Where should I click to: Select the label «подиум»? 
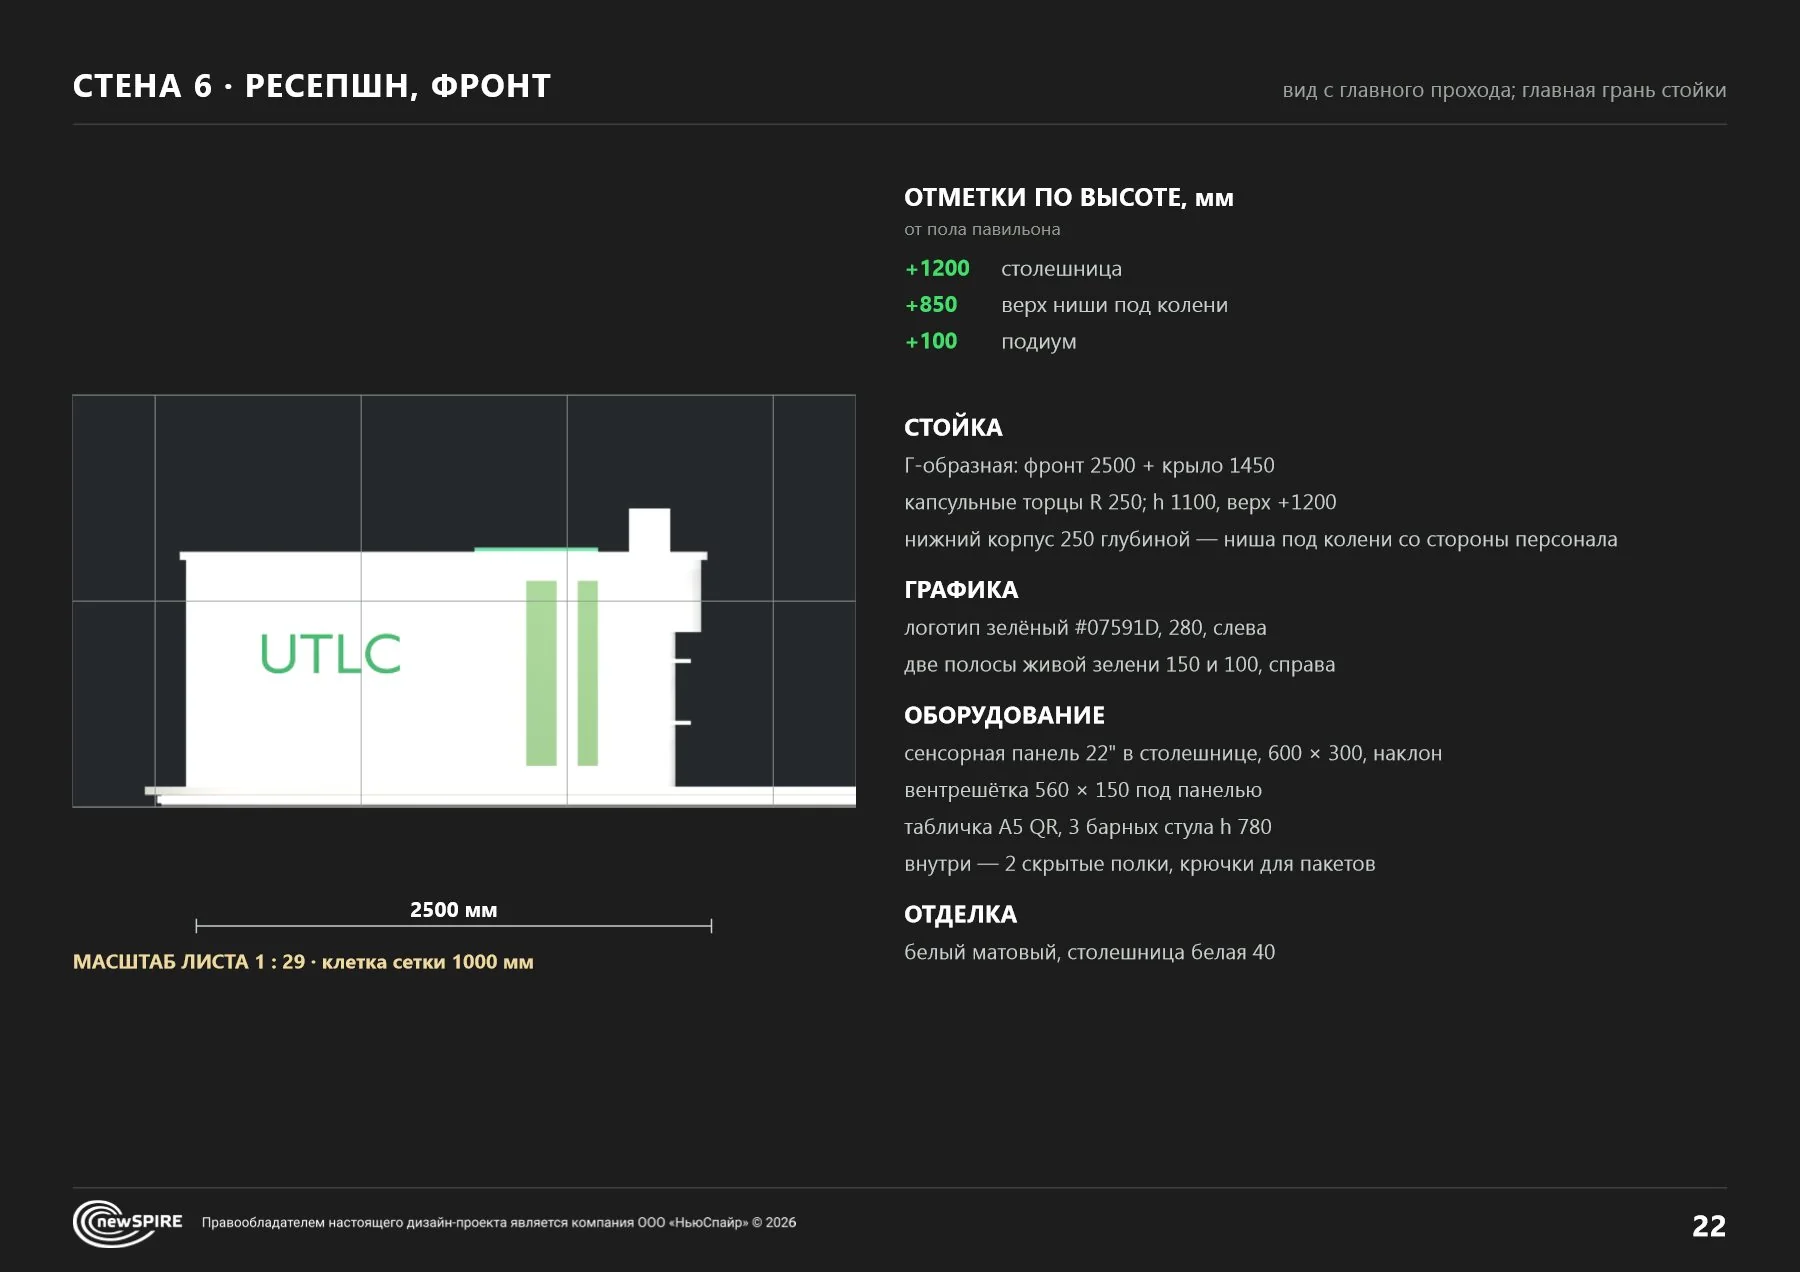1039,342
